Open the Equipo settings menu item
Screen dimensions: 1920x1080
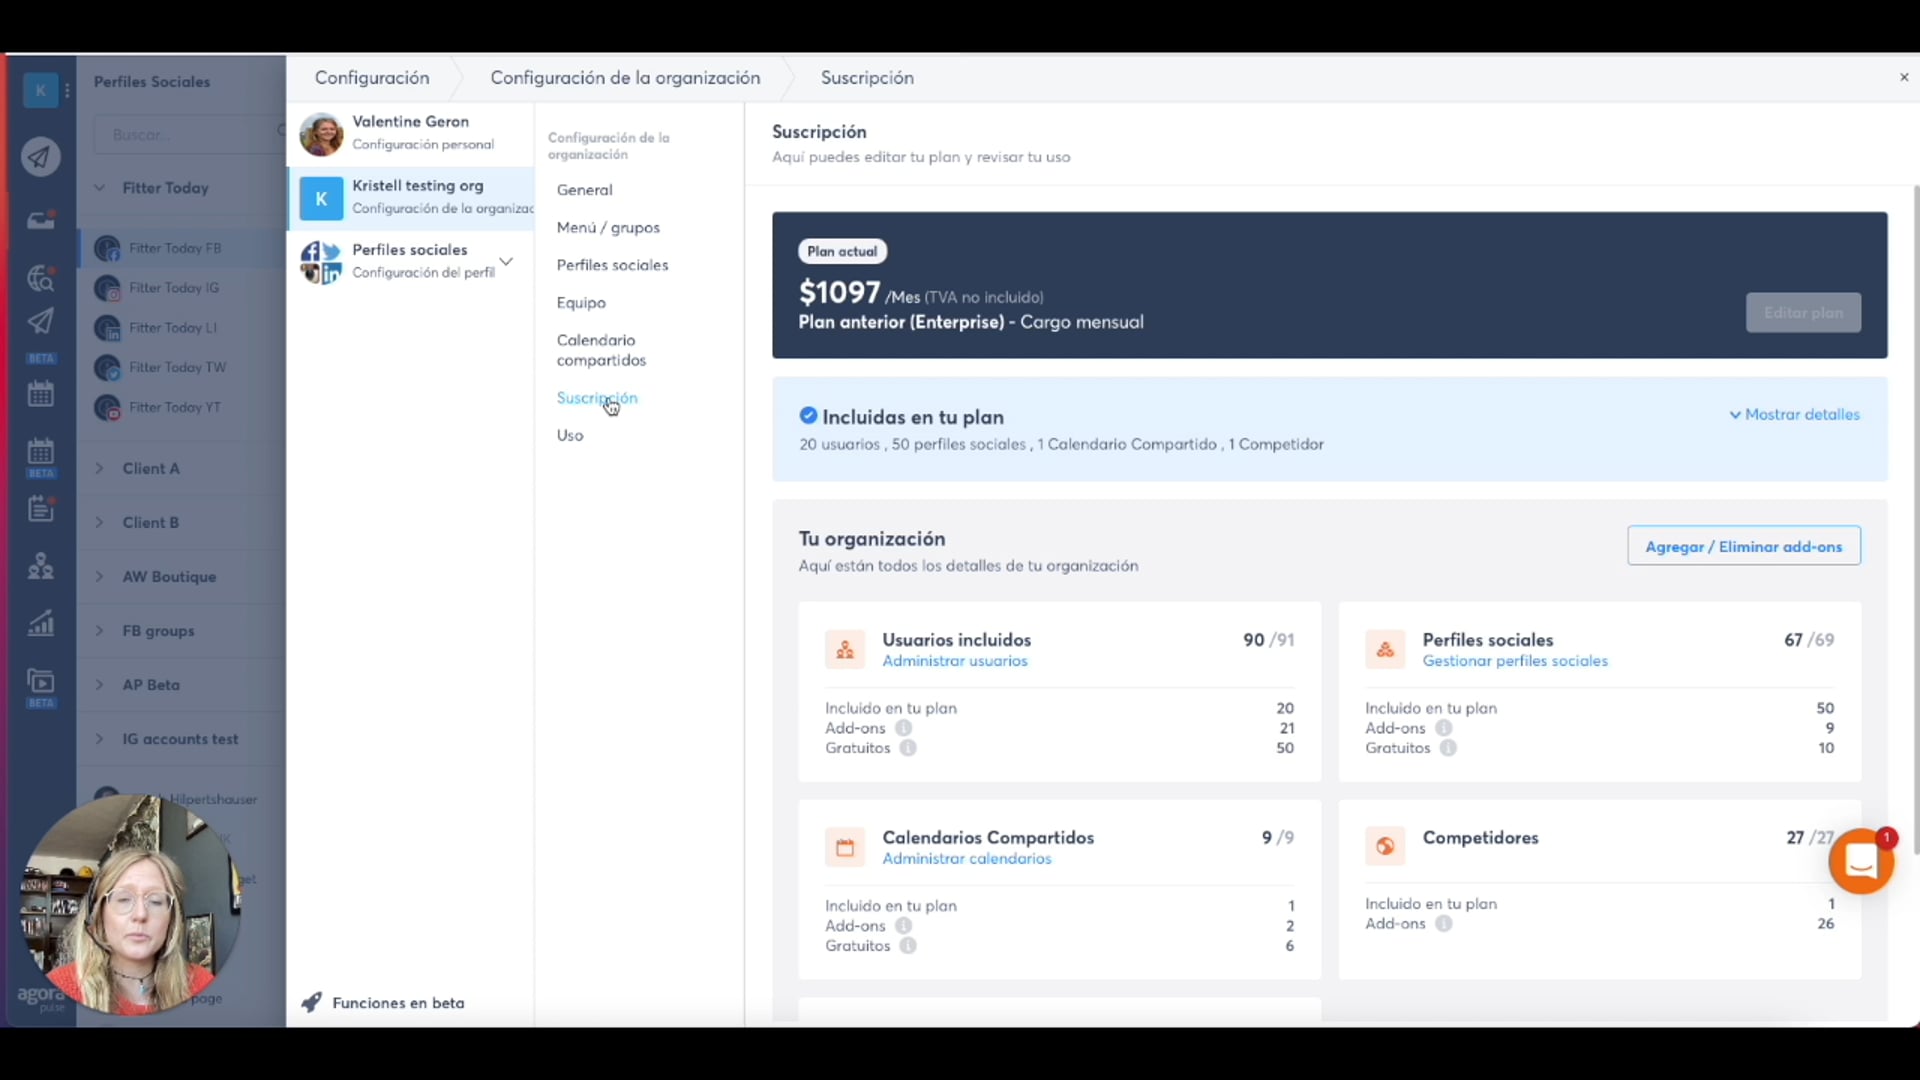pyautogui.click(x=581, y=302)
